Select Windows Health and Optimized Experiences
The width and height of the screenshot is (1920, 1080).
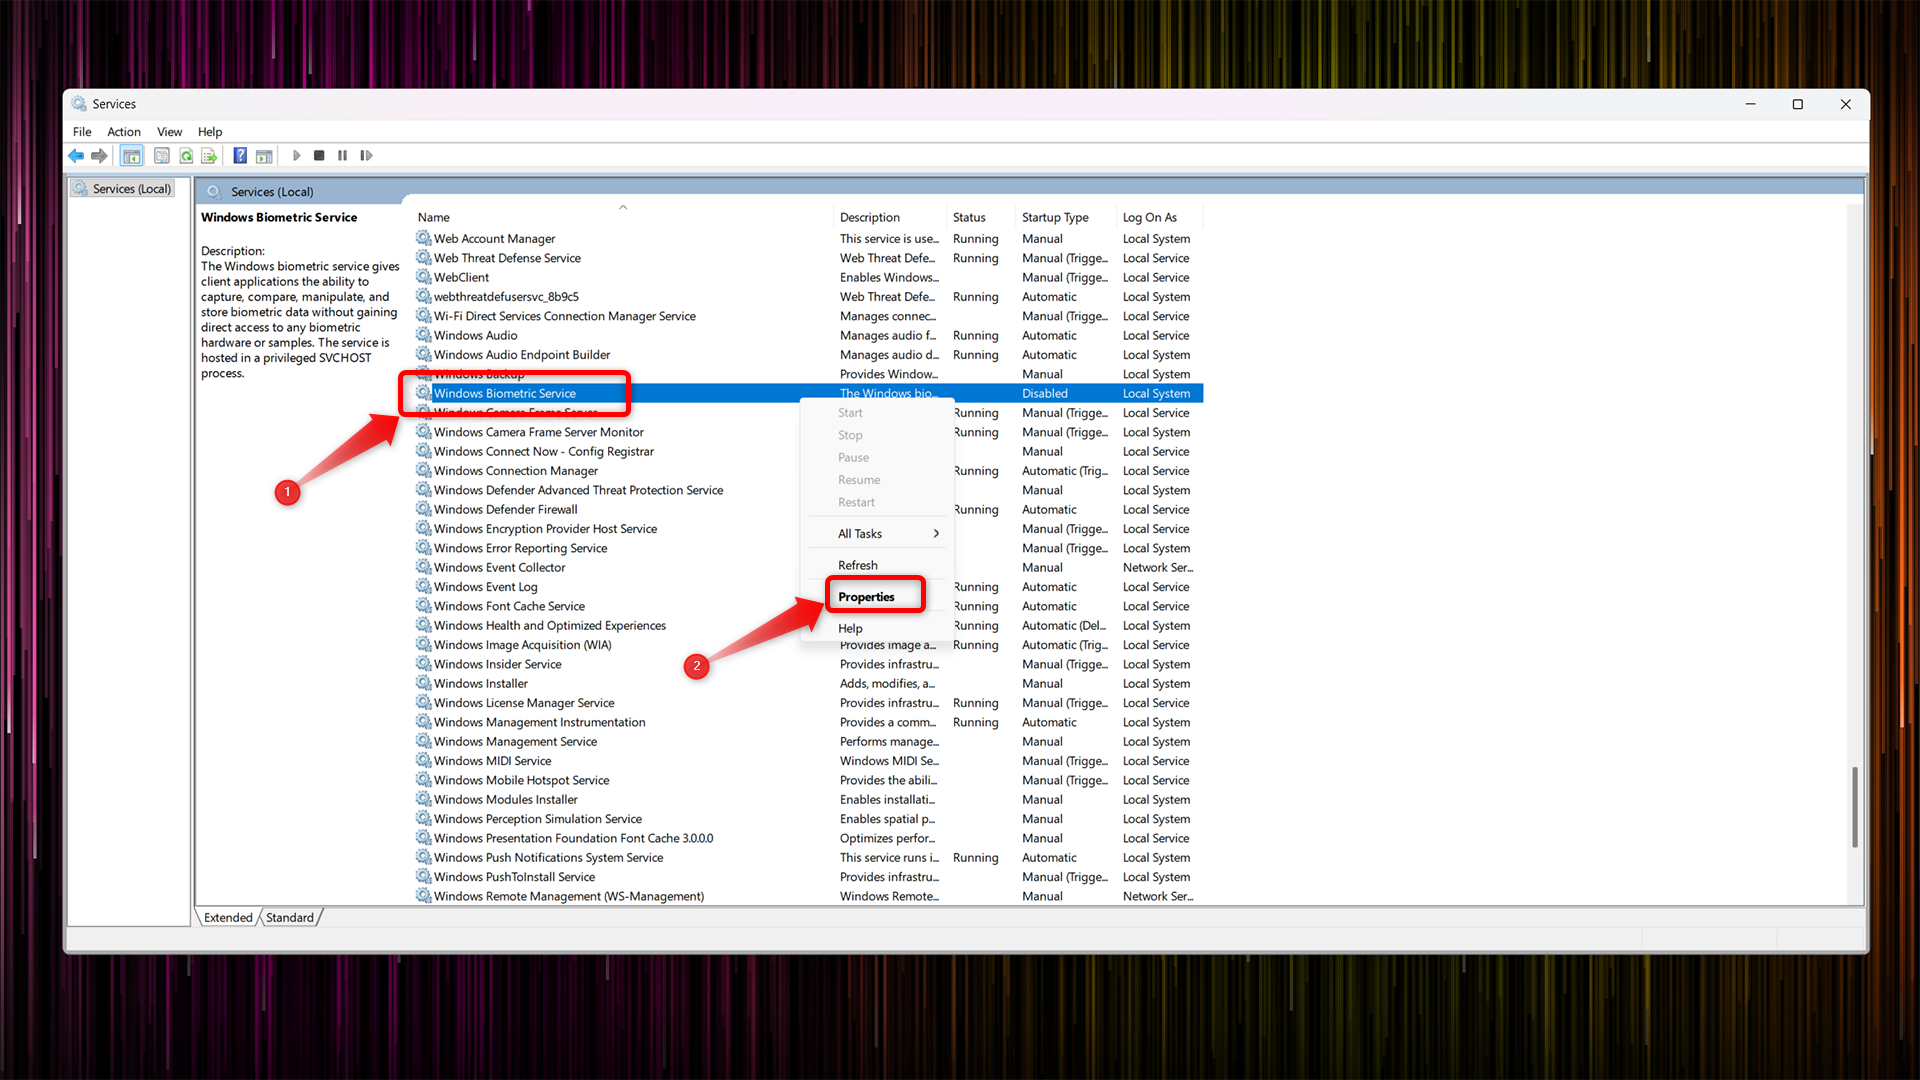pos(549,625)
